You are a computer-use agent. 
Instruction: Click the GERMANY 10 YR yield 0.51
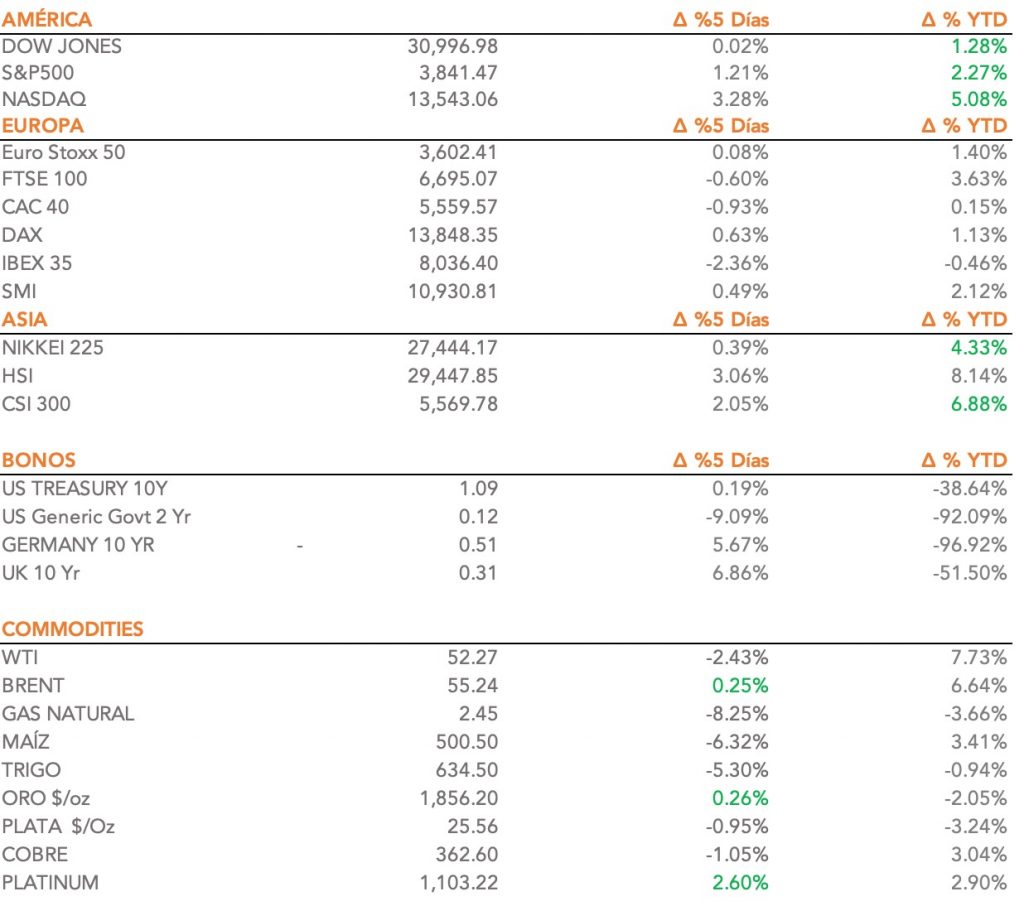coord(478,545)
